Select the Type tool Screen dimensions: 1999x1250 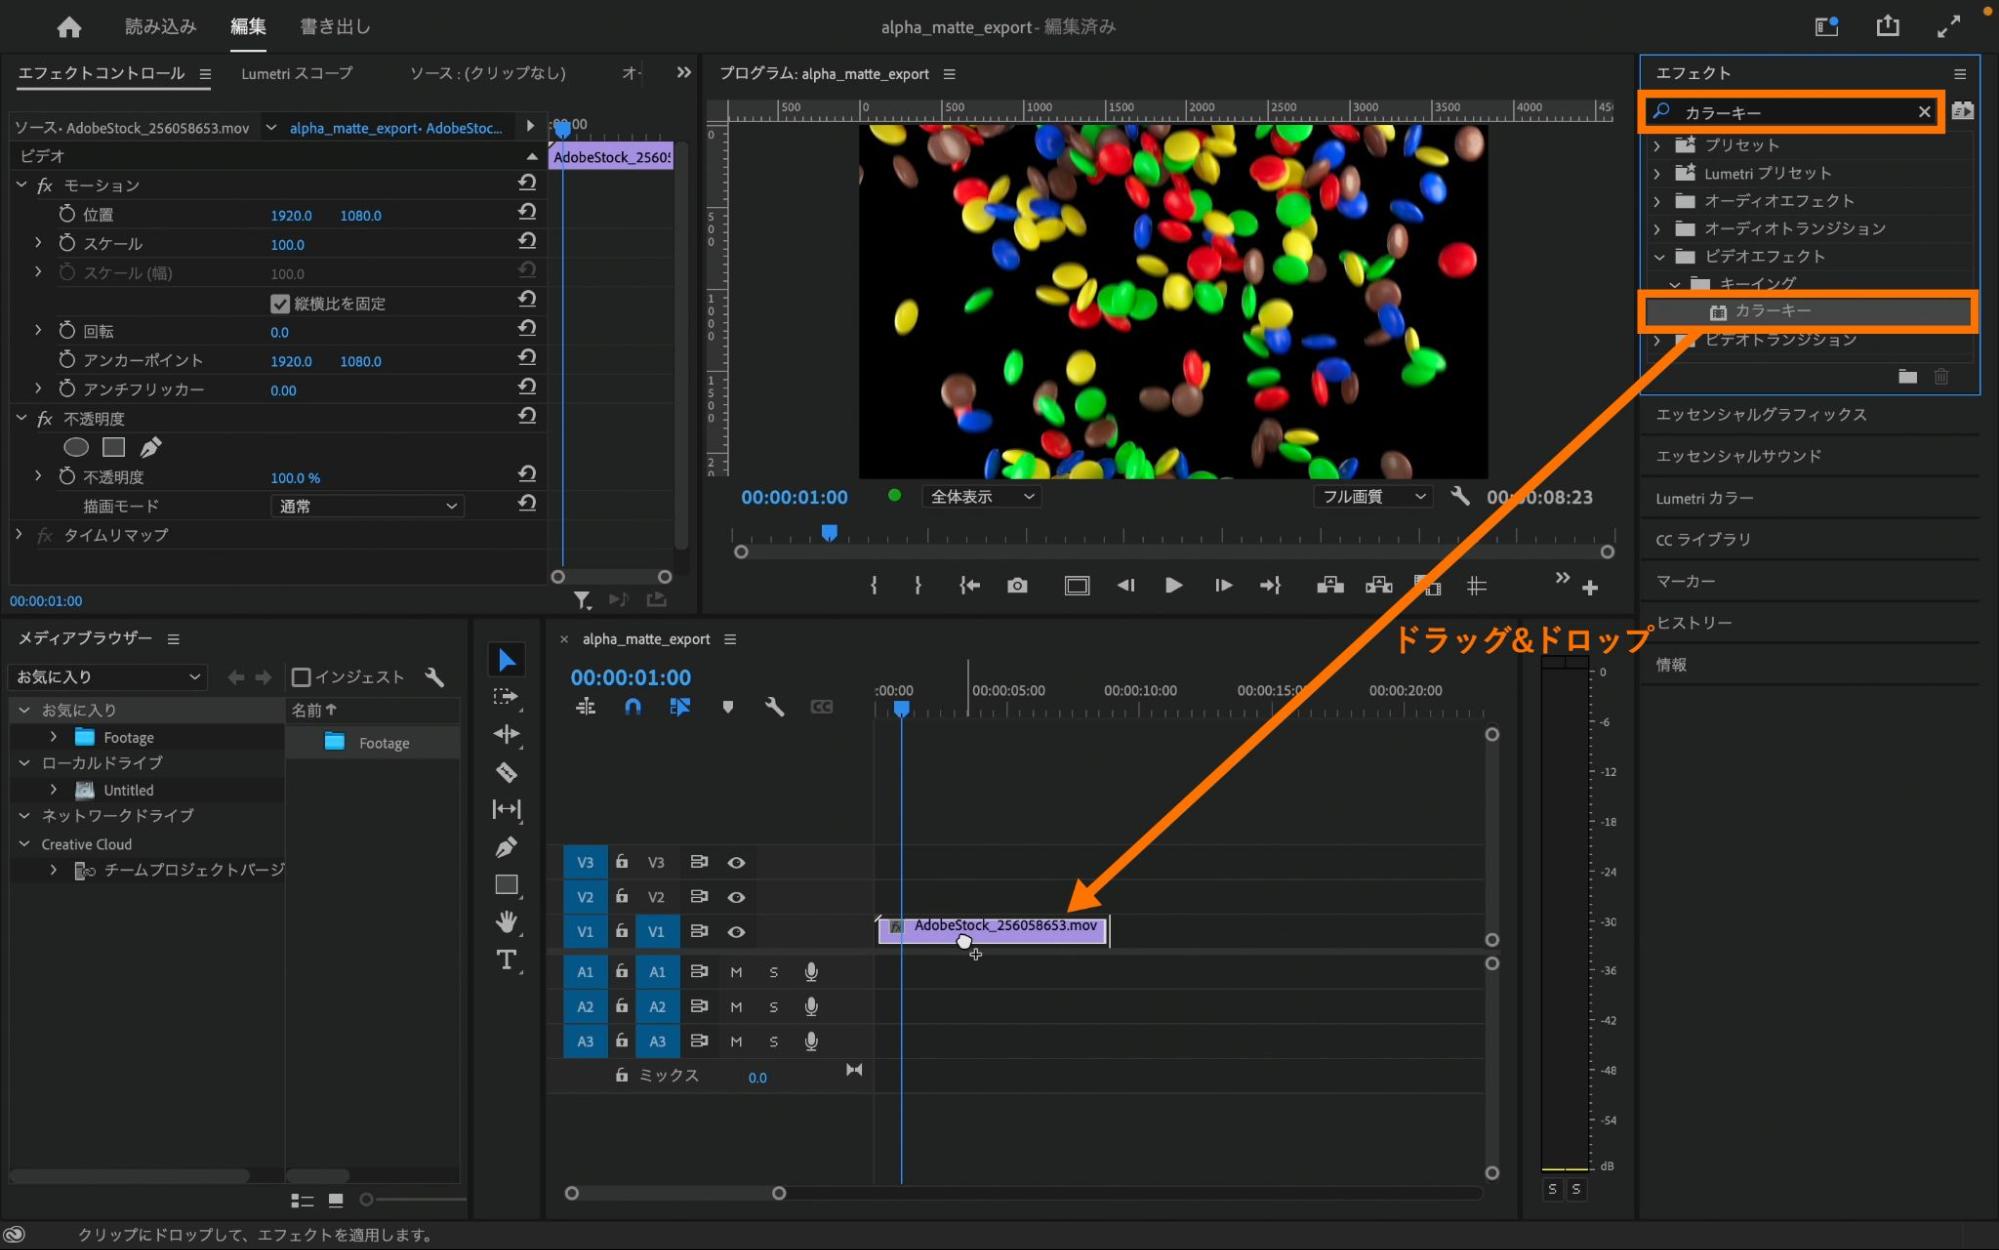506,960
